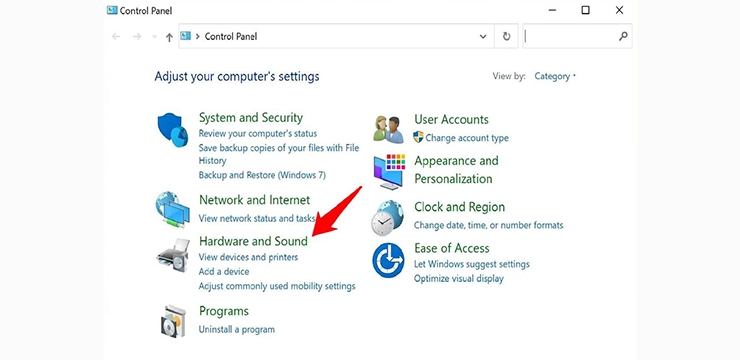Open Adjust commonly used mobility settings

[x=277, y=286]
